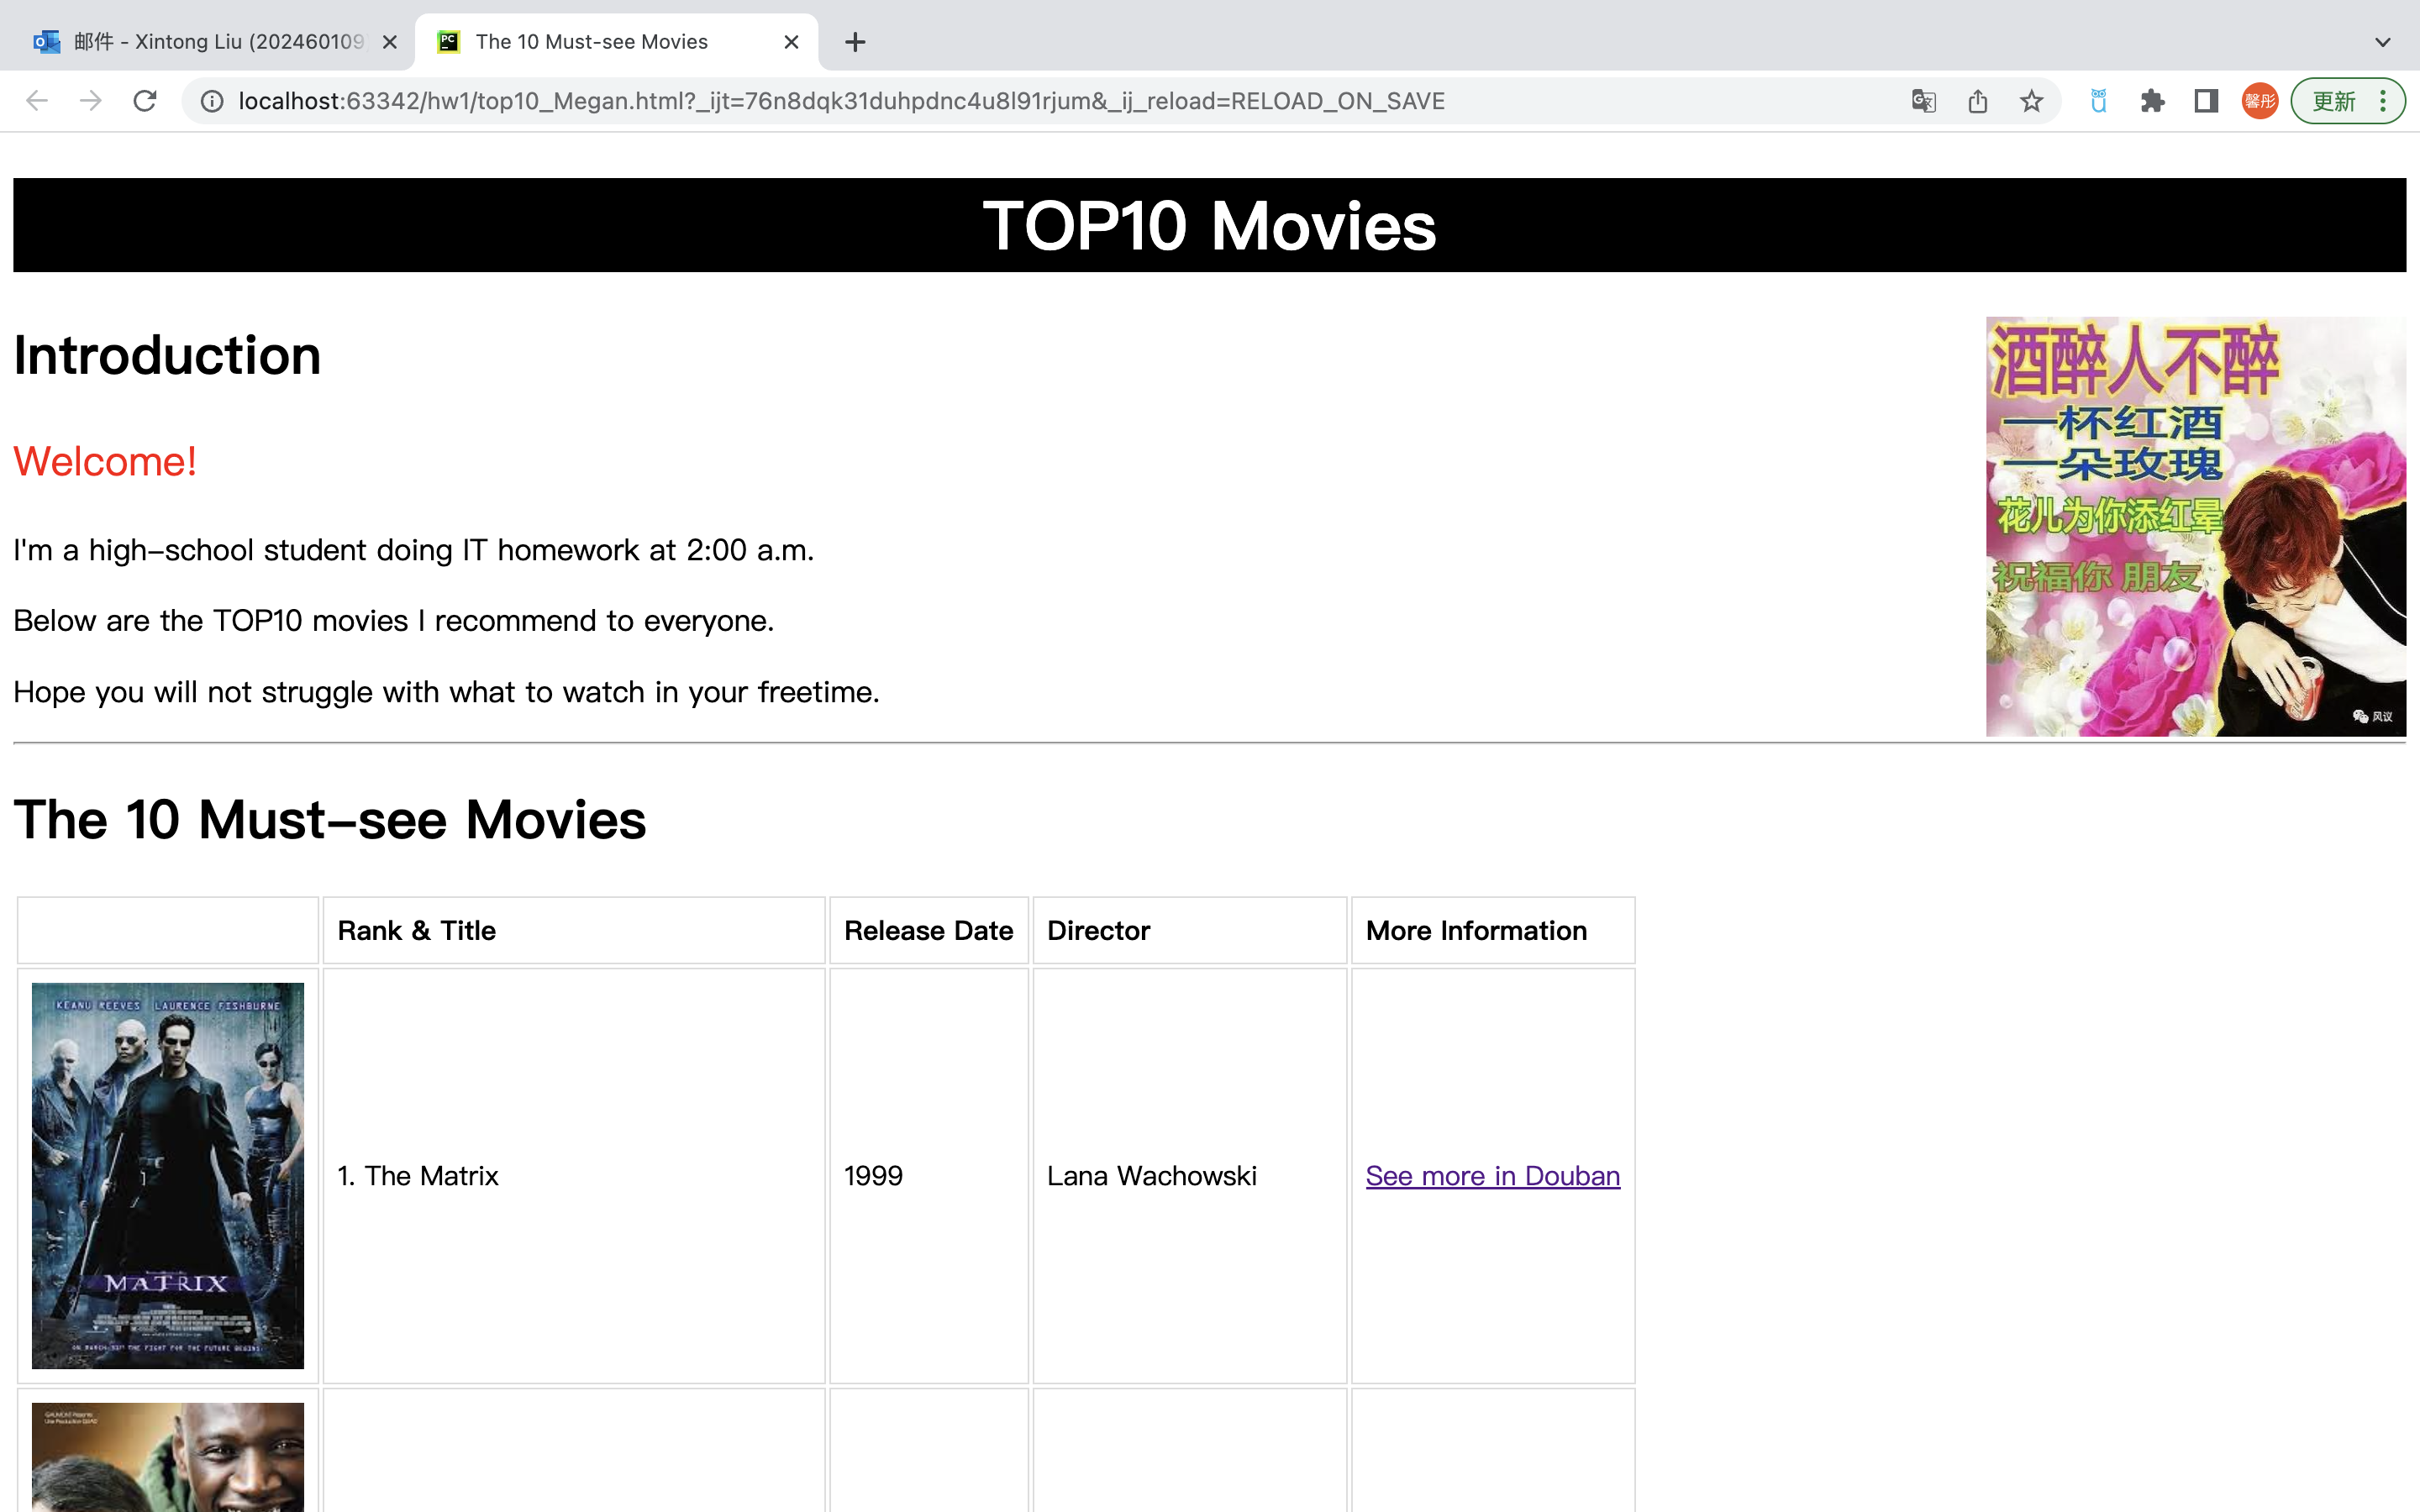
Task: Click the 更新 update button
Action: tap(2347, 101)
